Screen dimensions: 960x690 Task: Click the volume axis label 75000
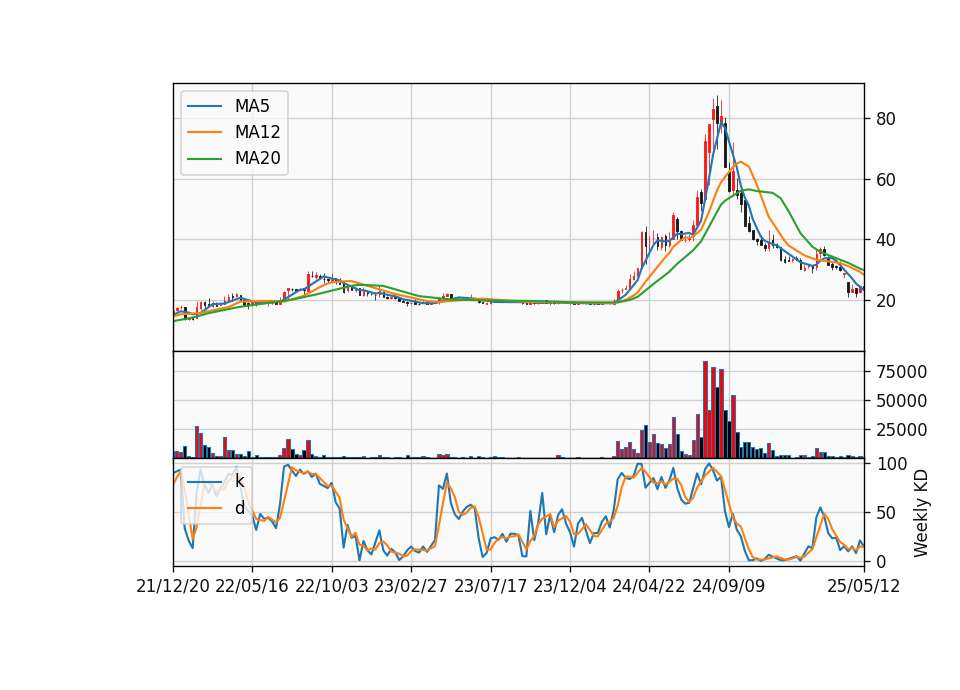tap(902, 372)
